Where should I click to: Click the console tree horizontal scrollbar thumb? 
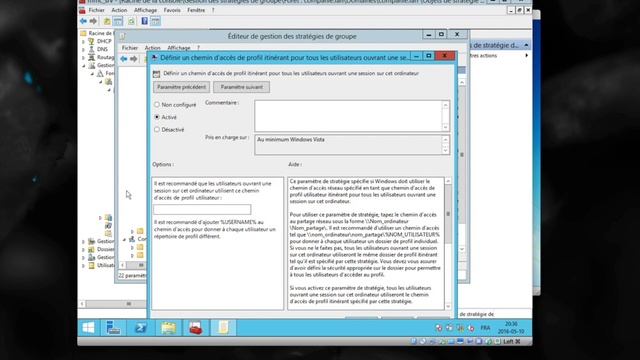coord(128,304)
